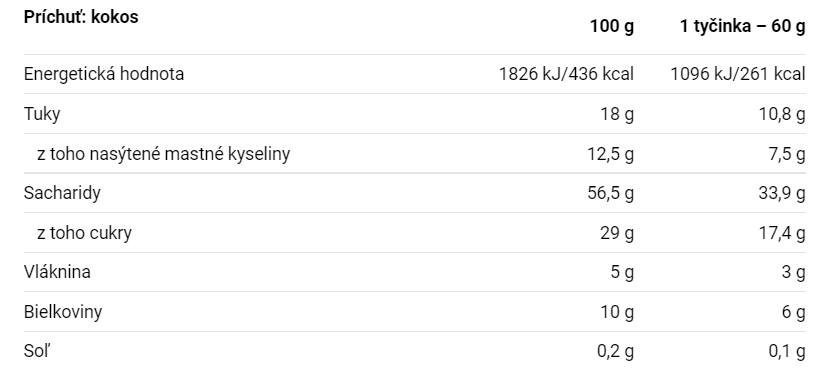817x381 pixels.
Task: Select the '100 g' column header
Action: pyautogui.click(x=612, y=26)
